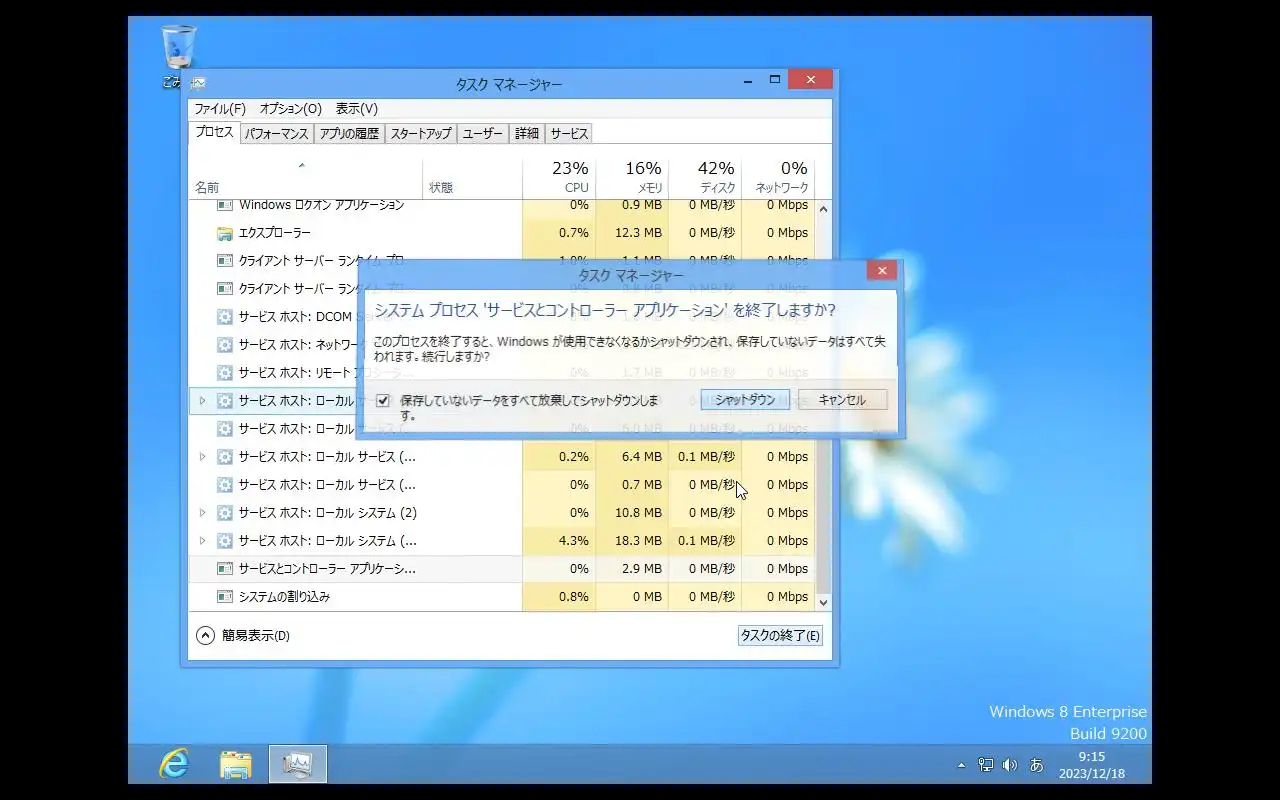Select the プロセス tab
1280x800 pixels.
tap(214, 132)
